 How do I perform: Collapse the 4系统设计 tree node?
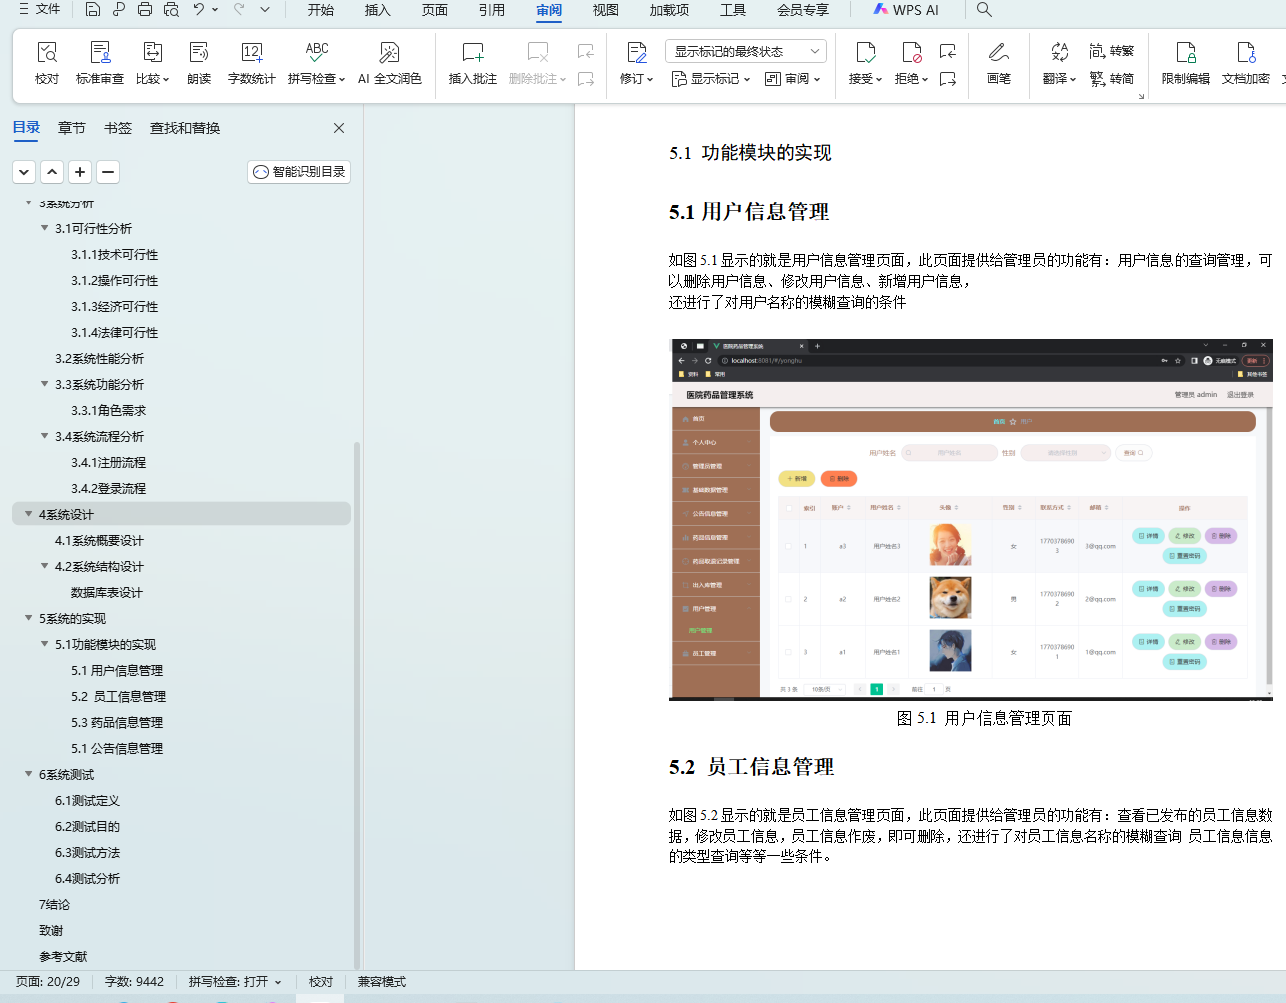tap(29, 514)
